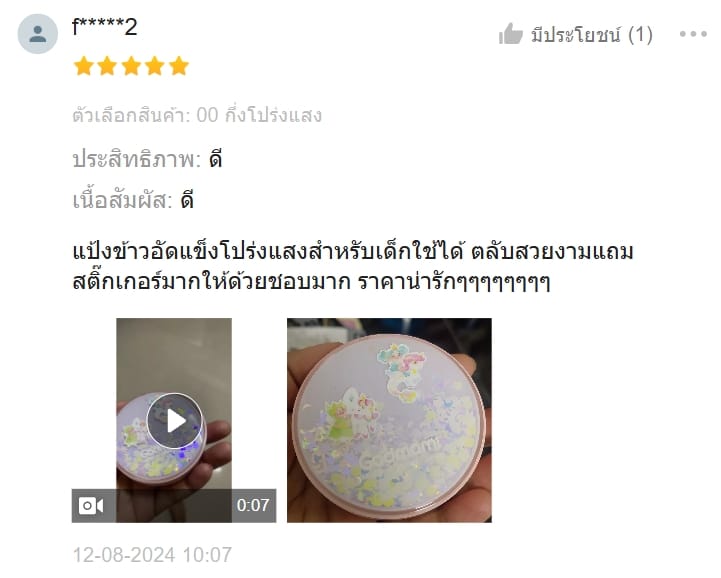Select the fifth rating star

pos(179,66)
